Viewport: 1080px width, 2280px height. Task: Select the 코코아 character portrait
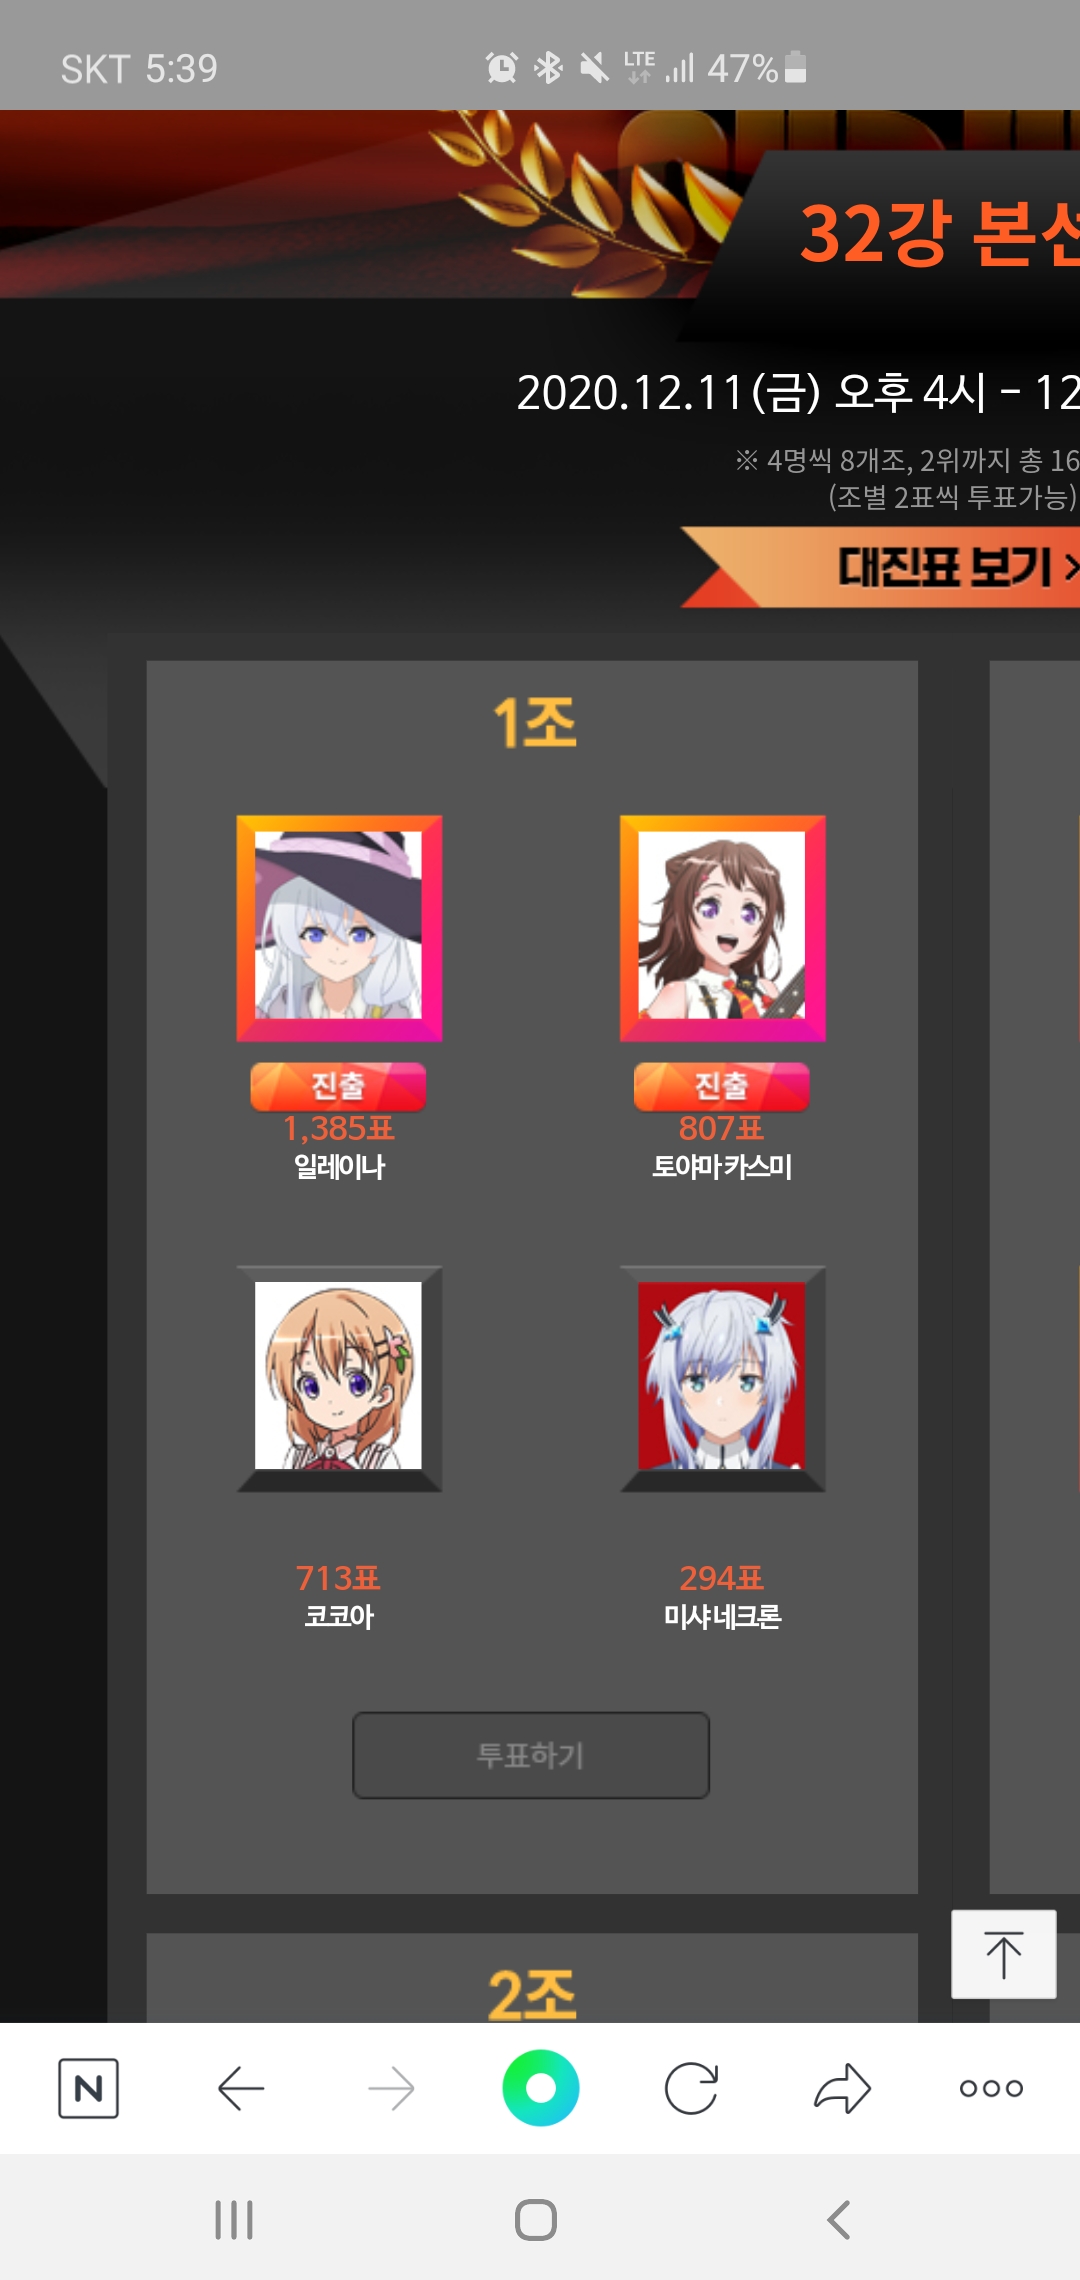point(339,1378)
